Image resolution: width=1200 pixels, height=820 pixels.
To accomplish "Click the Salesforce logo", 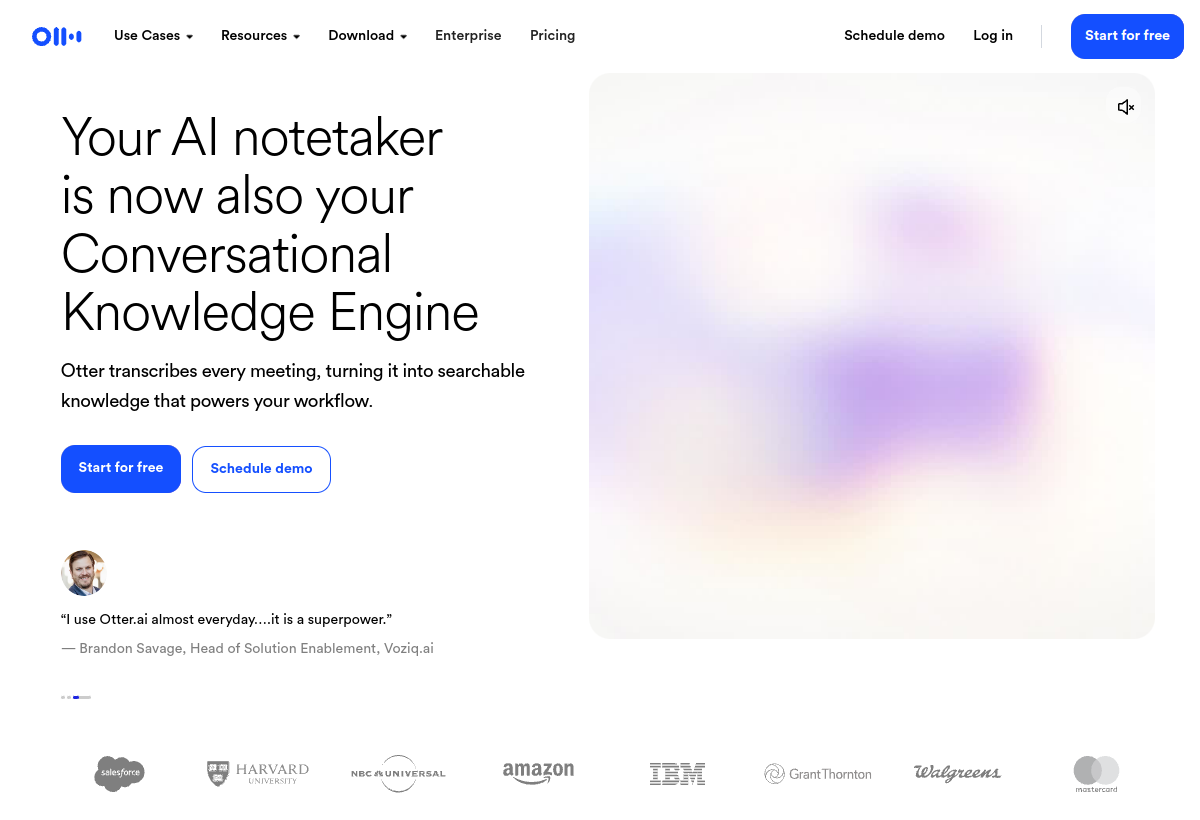I will (x=120, y=773).
